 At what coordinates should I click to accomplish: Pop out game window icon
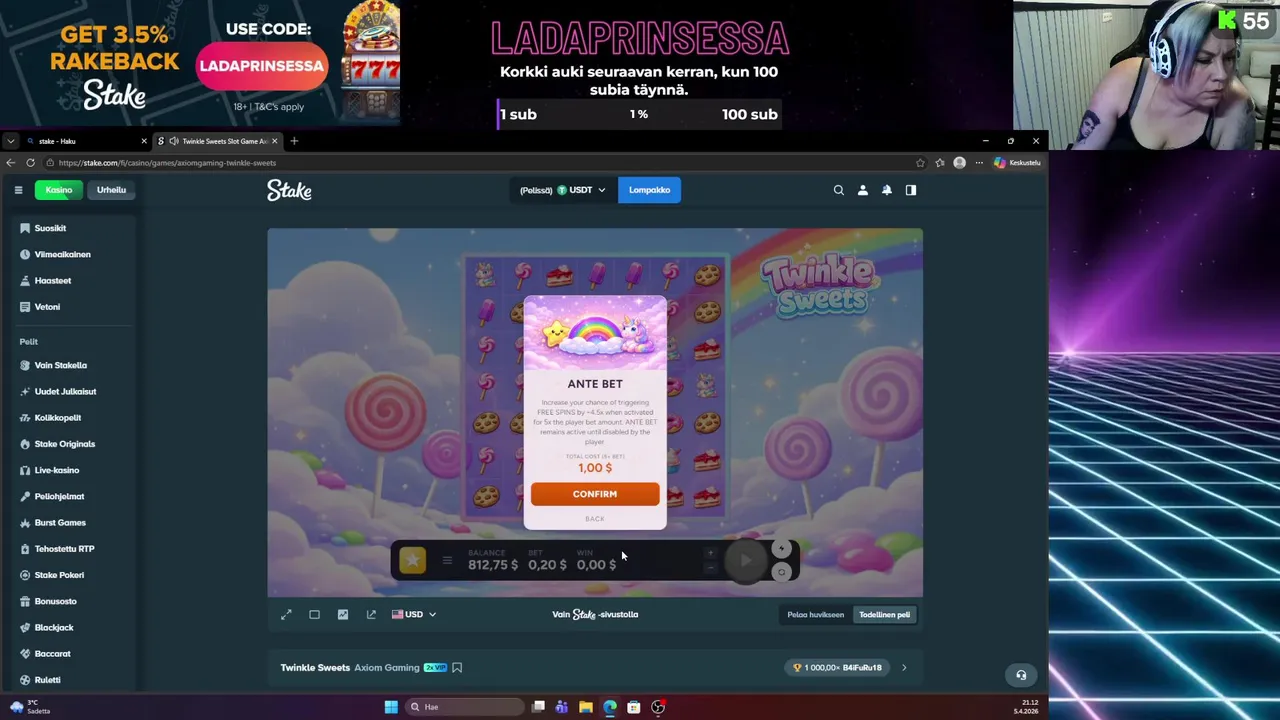point(371,614)
